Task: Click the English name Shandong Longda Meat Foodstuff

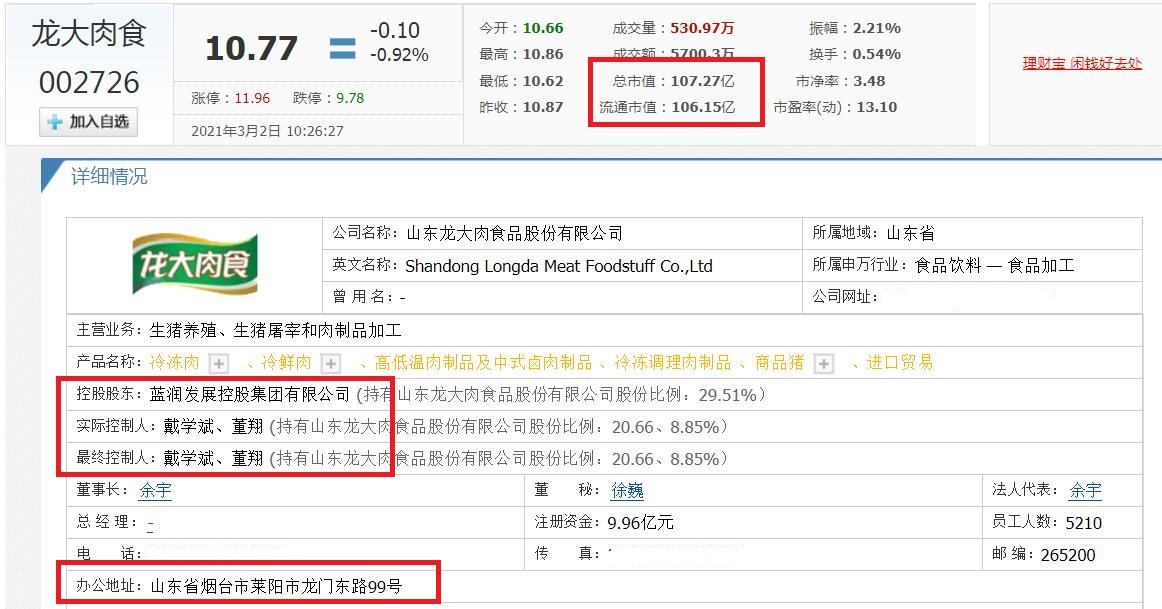Action: click(x=559, y=266)
